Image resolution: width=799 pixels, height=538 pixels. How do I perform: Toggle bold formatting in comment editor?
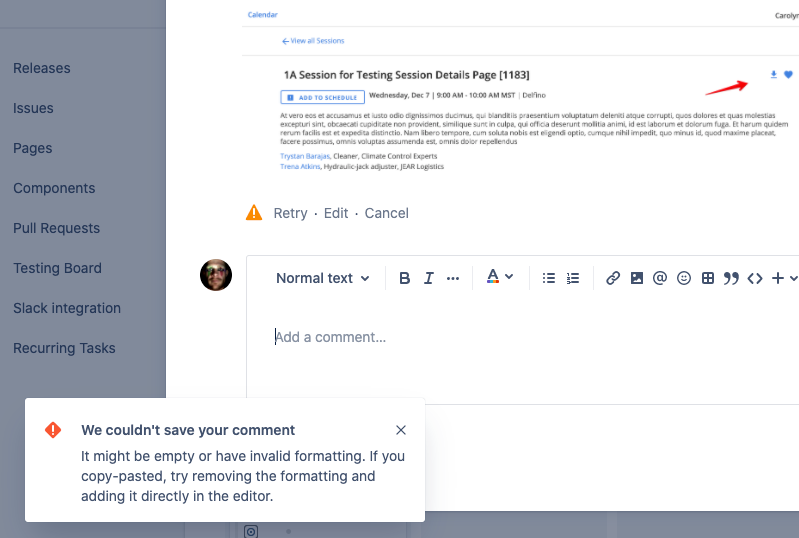pyautogui.click(x=405, y=278)
